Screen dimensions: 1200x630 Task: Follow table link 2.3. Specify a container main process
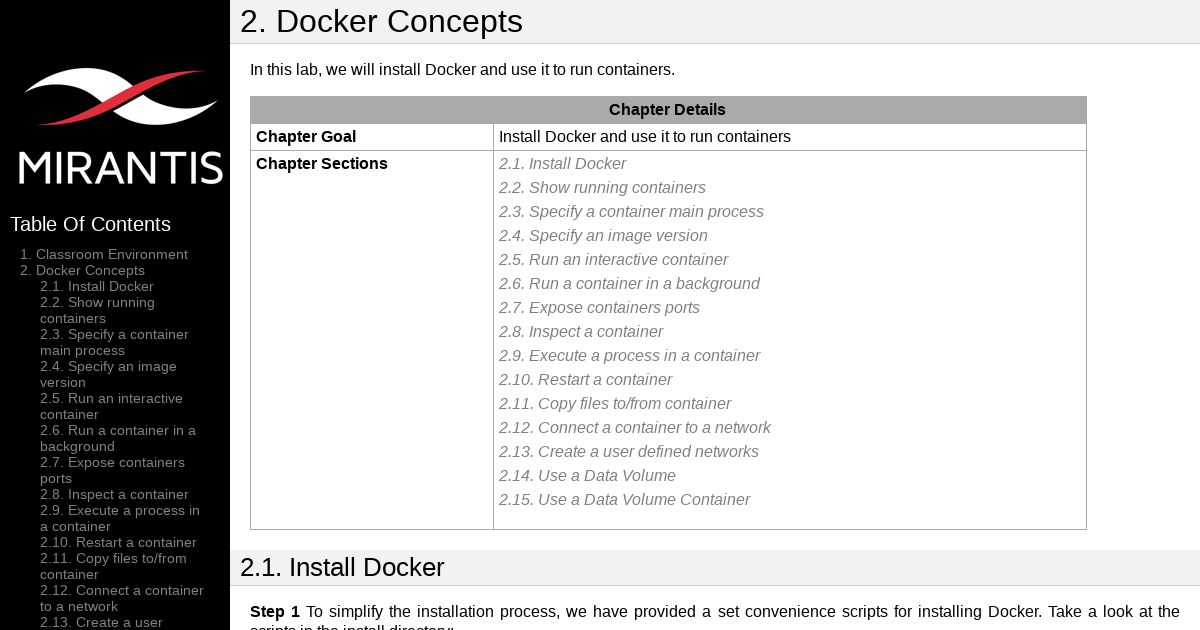pyautogui.click(x=631, y=211)
